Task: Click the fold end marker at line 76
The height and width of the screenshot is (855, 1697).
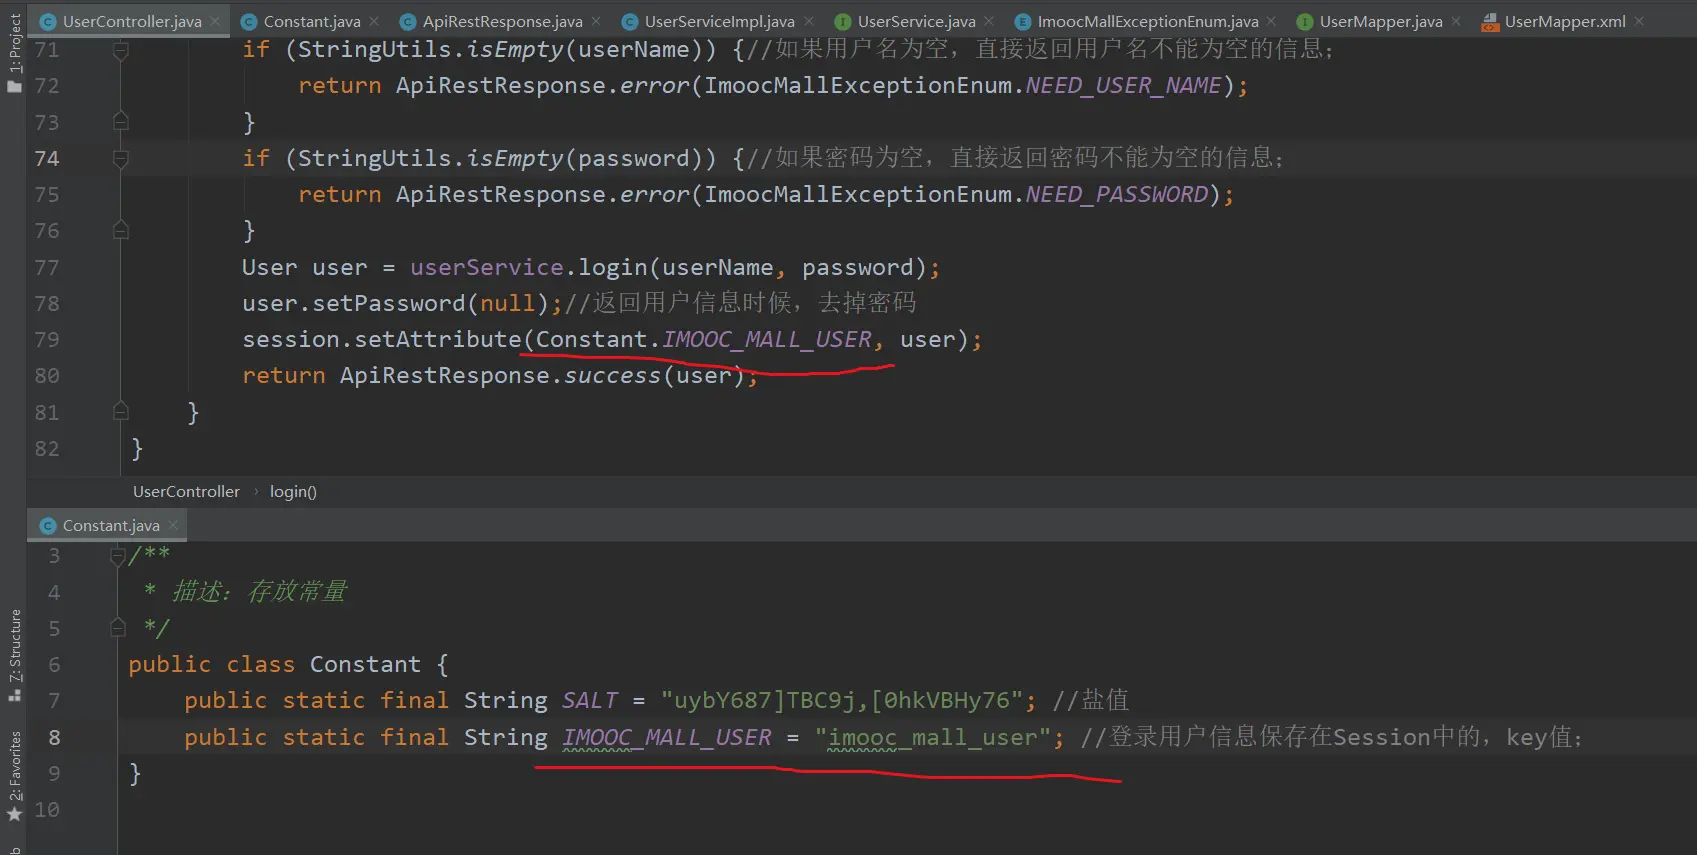Action: point(121,231)
